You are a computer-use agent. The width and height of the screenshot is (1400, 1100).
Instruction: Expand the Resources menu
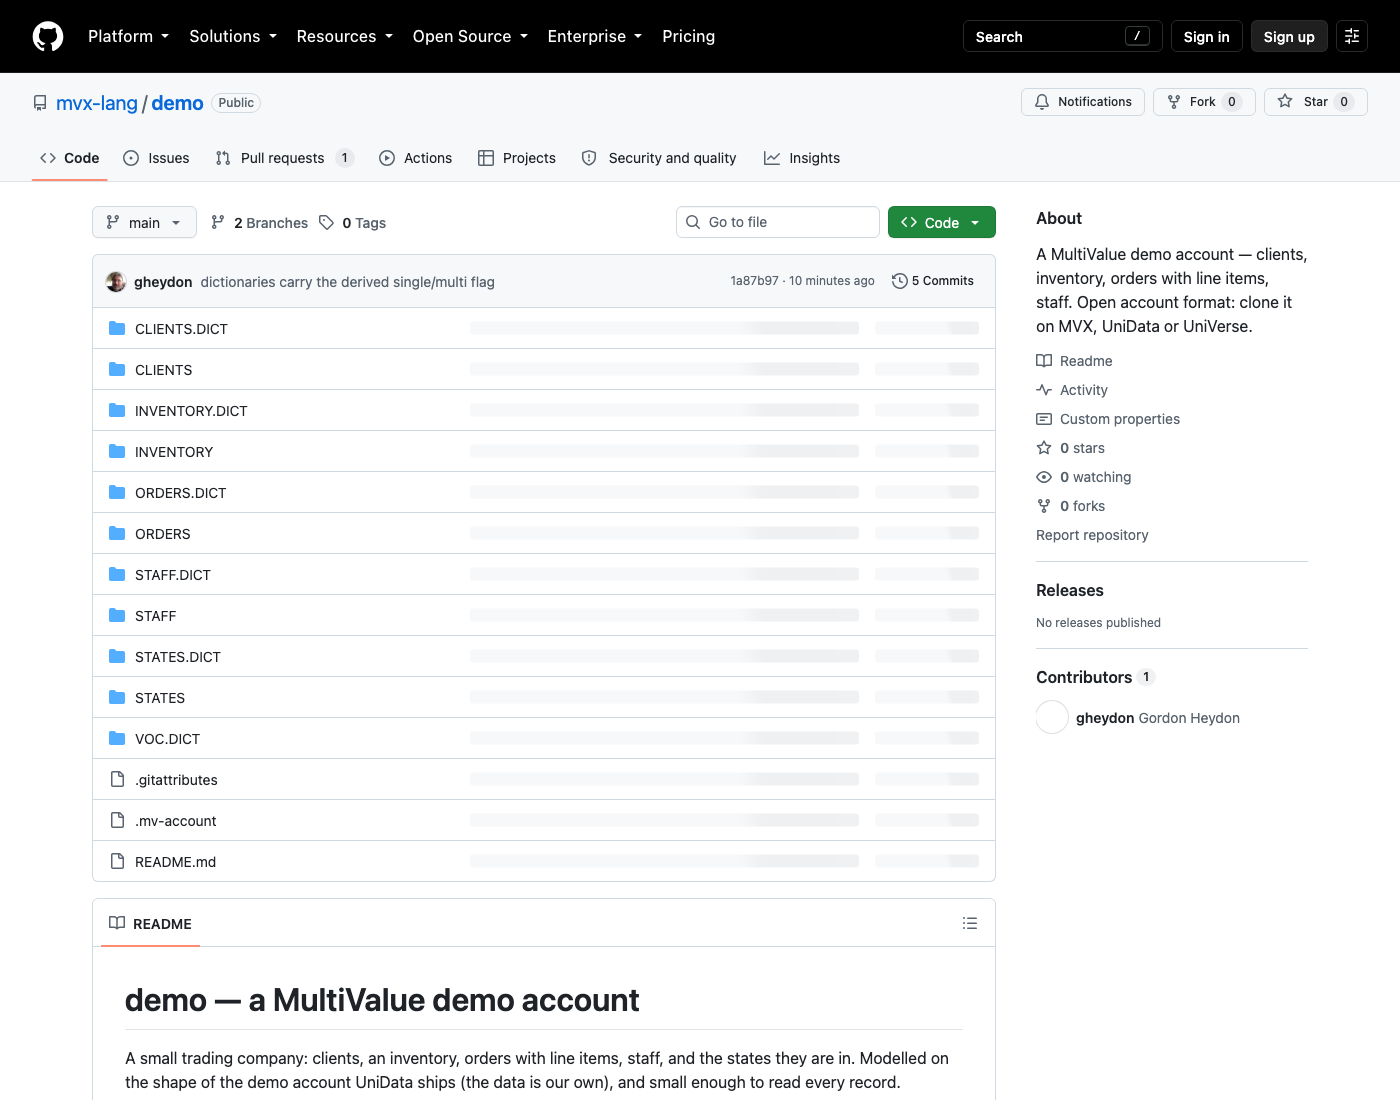point(345,36)
